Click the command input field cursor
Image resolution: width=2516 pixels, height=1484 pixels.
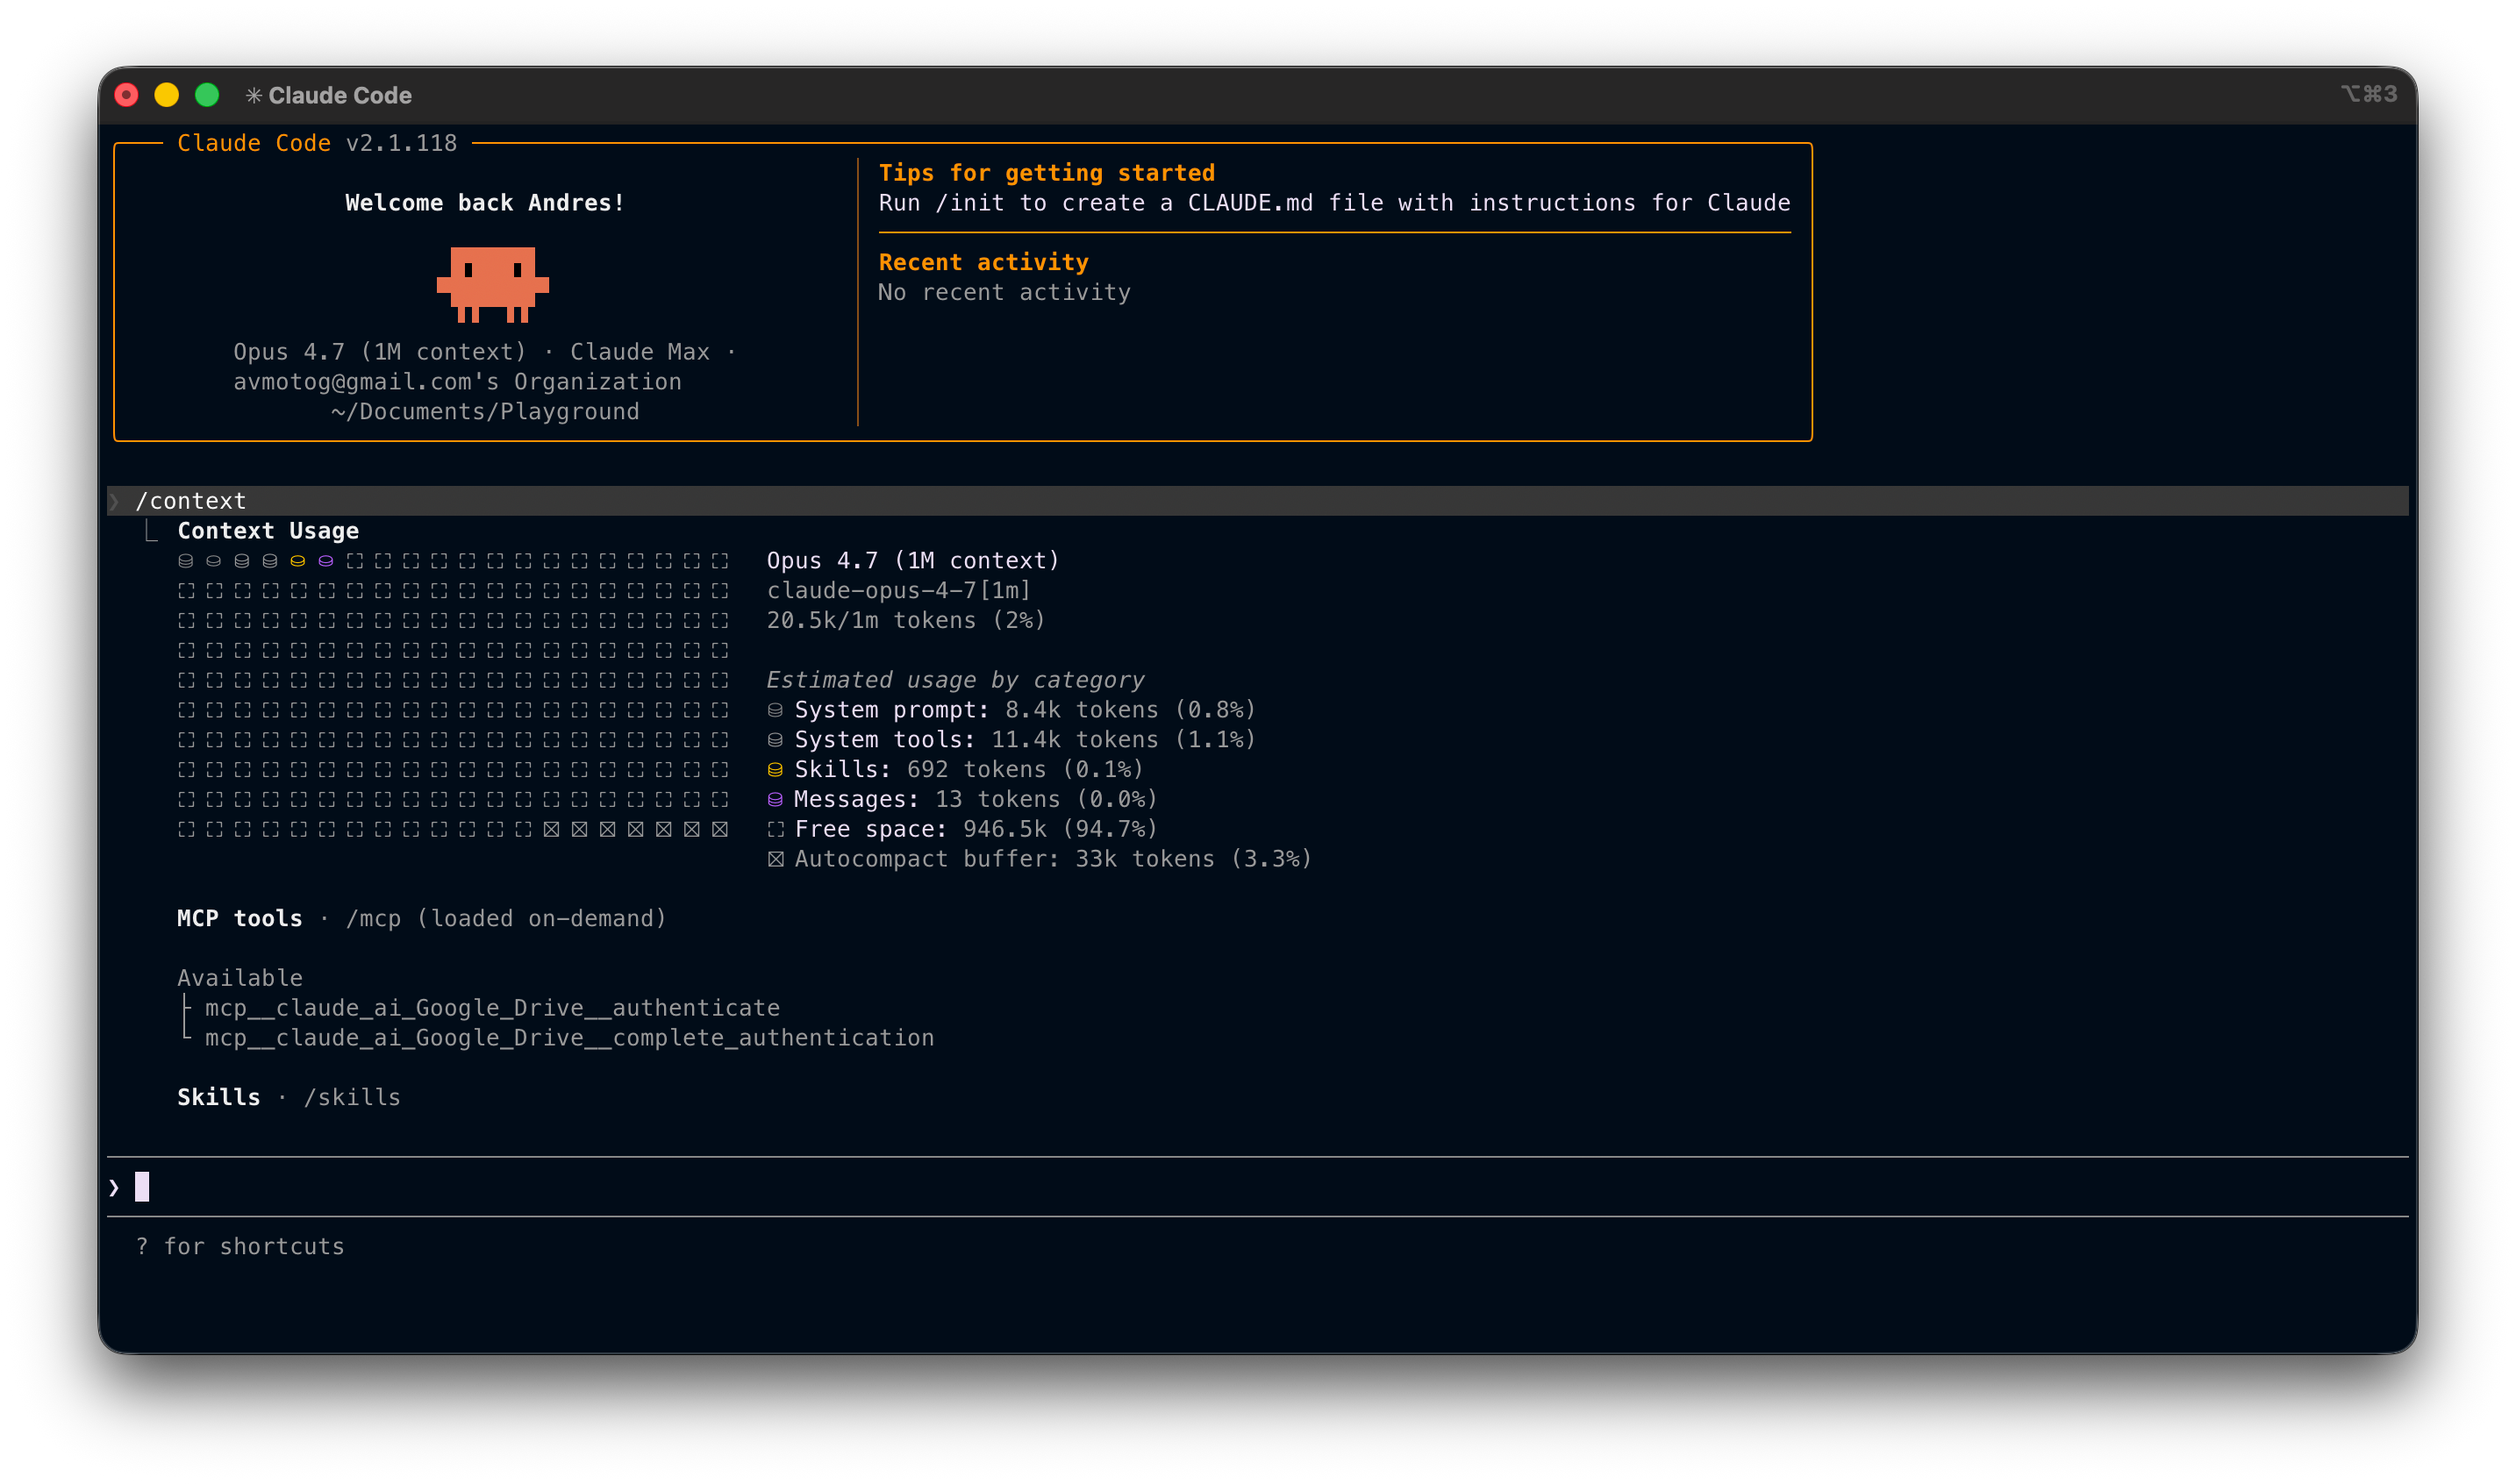point(142,1187)
